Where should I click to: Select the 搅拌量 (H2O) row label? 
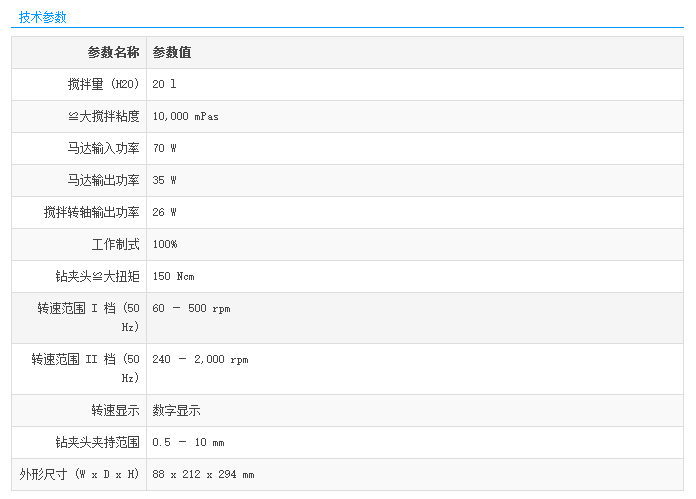click(x=96, y=84)
